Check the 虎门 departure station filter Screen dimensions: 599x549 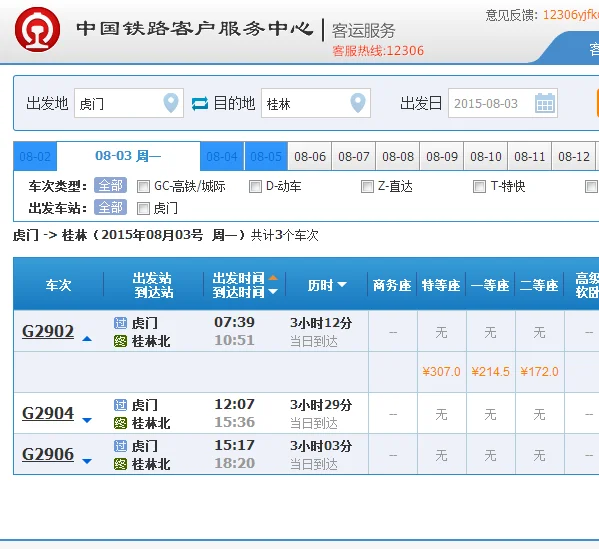point(143,209)
